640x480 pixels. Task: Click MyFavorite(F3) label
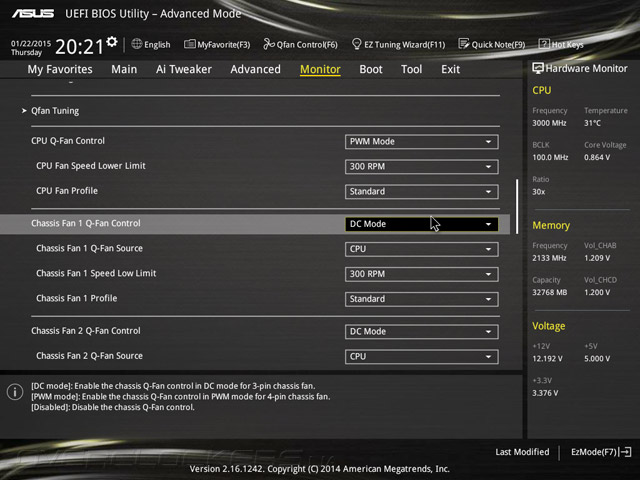[224, 44]
